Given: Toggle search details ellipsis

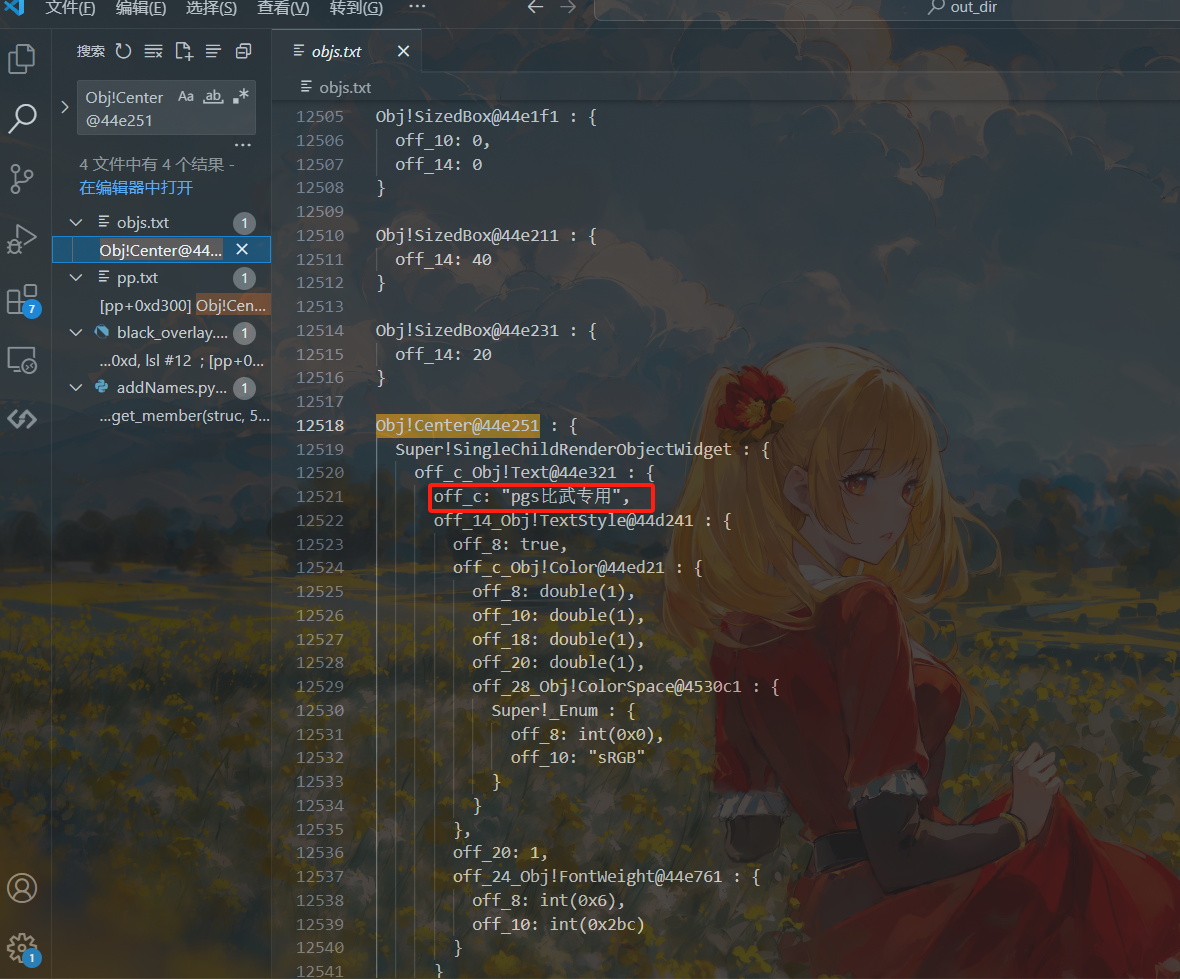Looking at the screenshot, I should pyautogui.click(x=242, y=144).
